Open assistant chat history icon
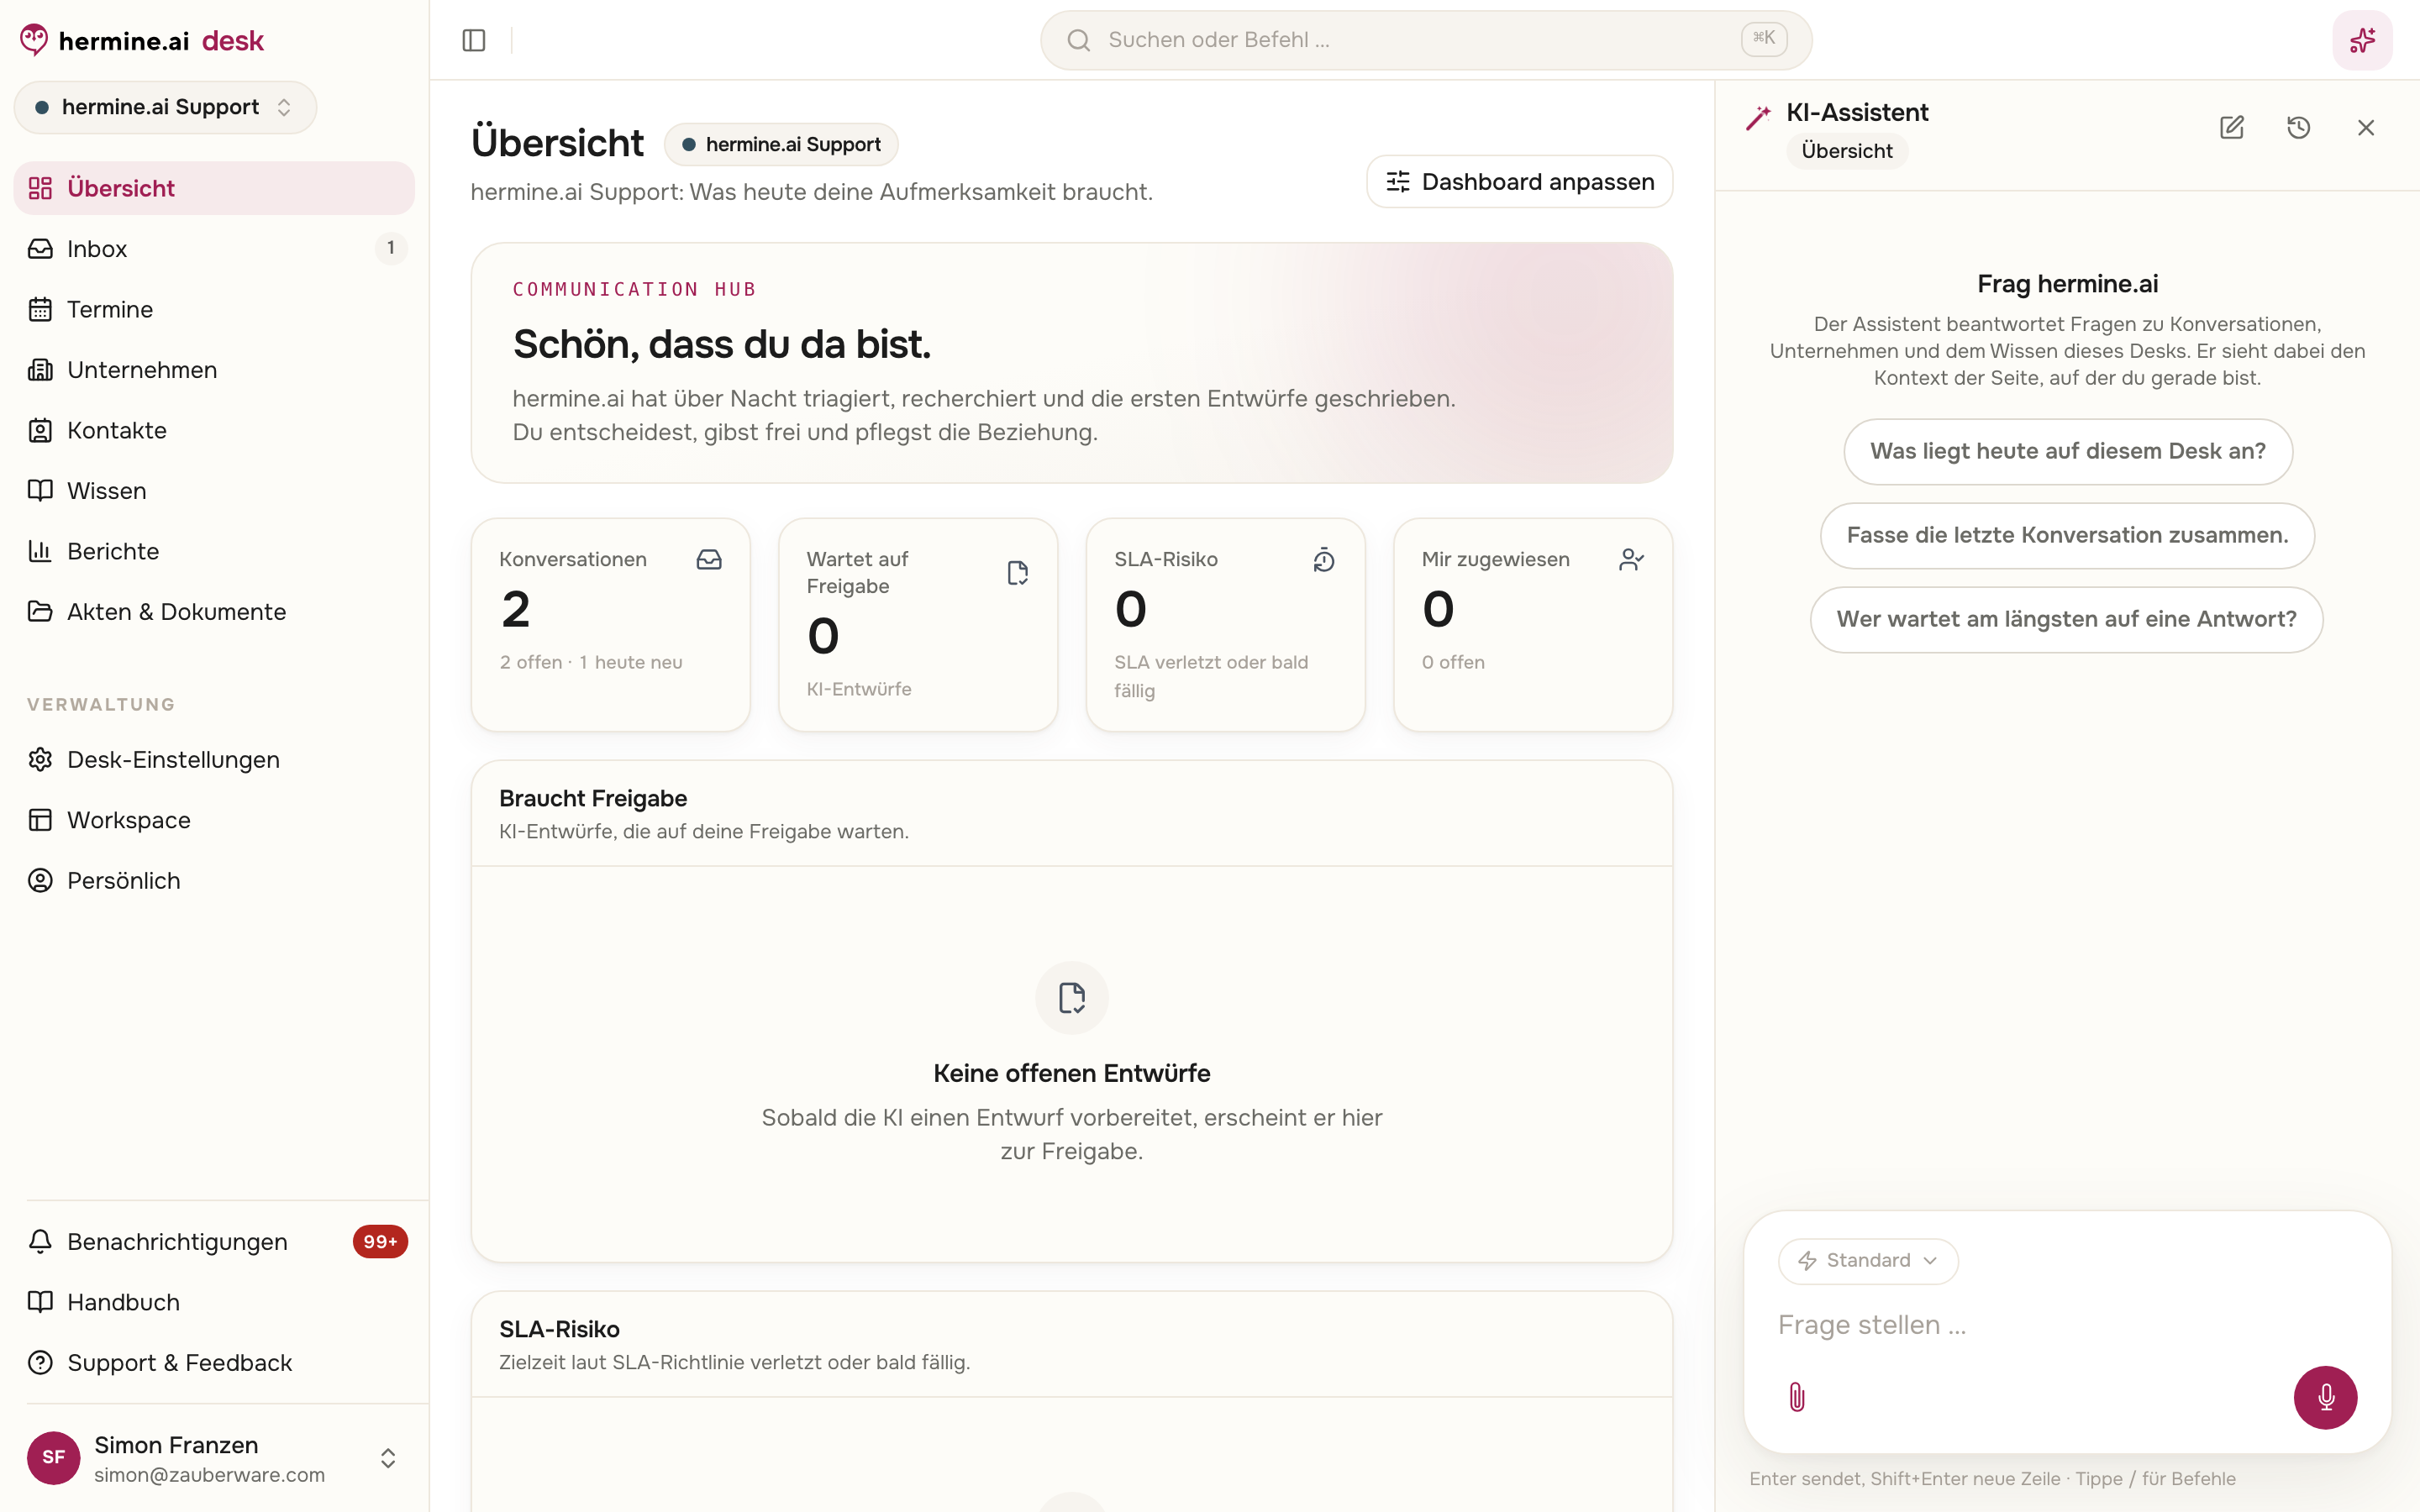The width and height of the screenshot is (2420, 1512). coord(2299,128)
